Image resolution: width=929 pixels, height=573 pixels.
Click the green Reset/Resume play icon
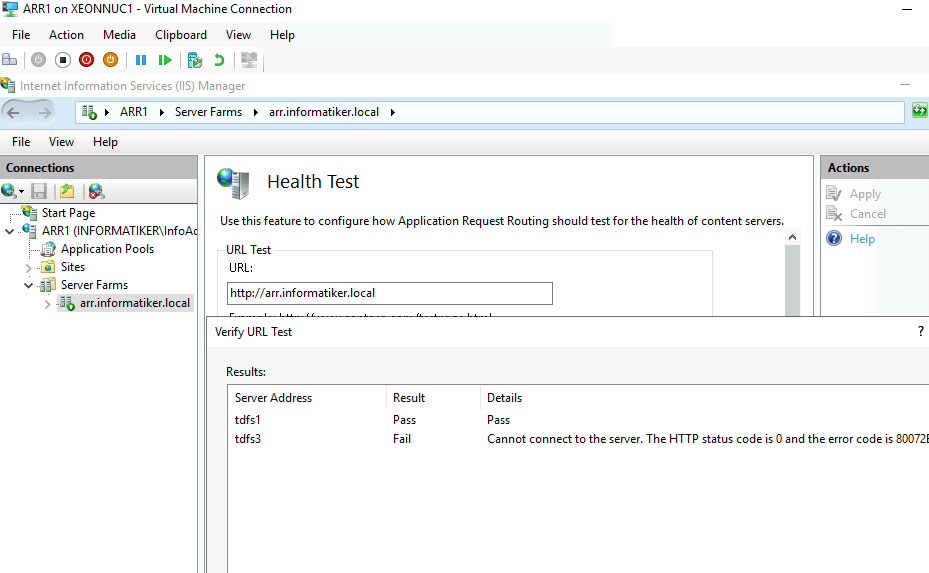click(x=165, y=60)
